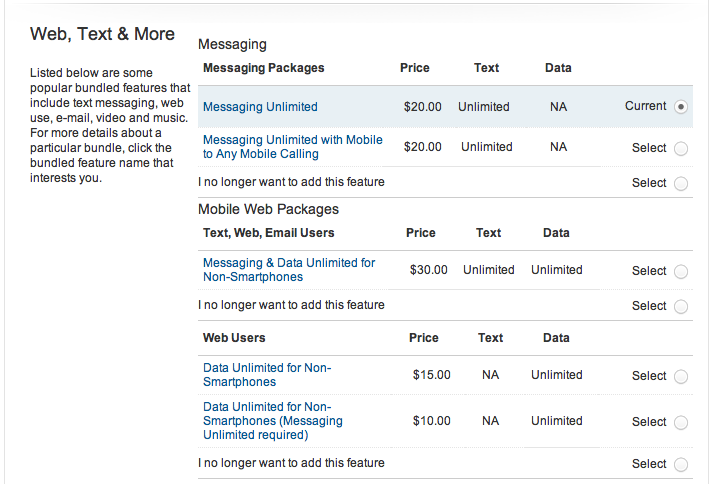The width and height of the screenshot is (718, 484).
Task: Select 'no longer want' radio under Messaging Packages
Action: click(681, 183)
